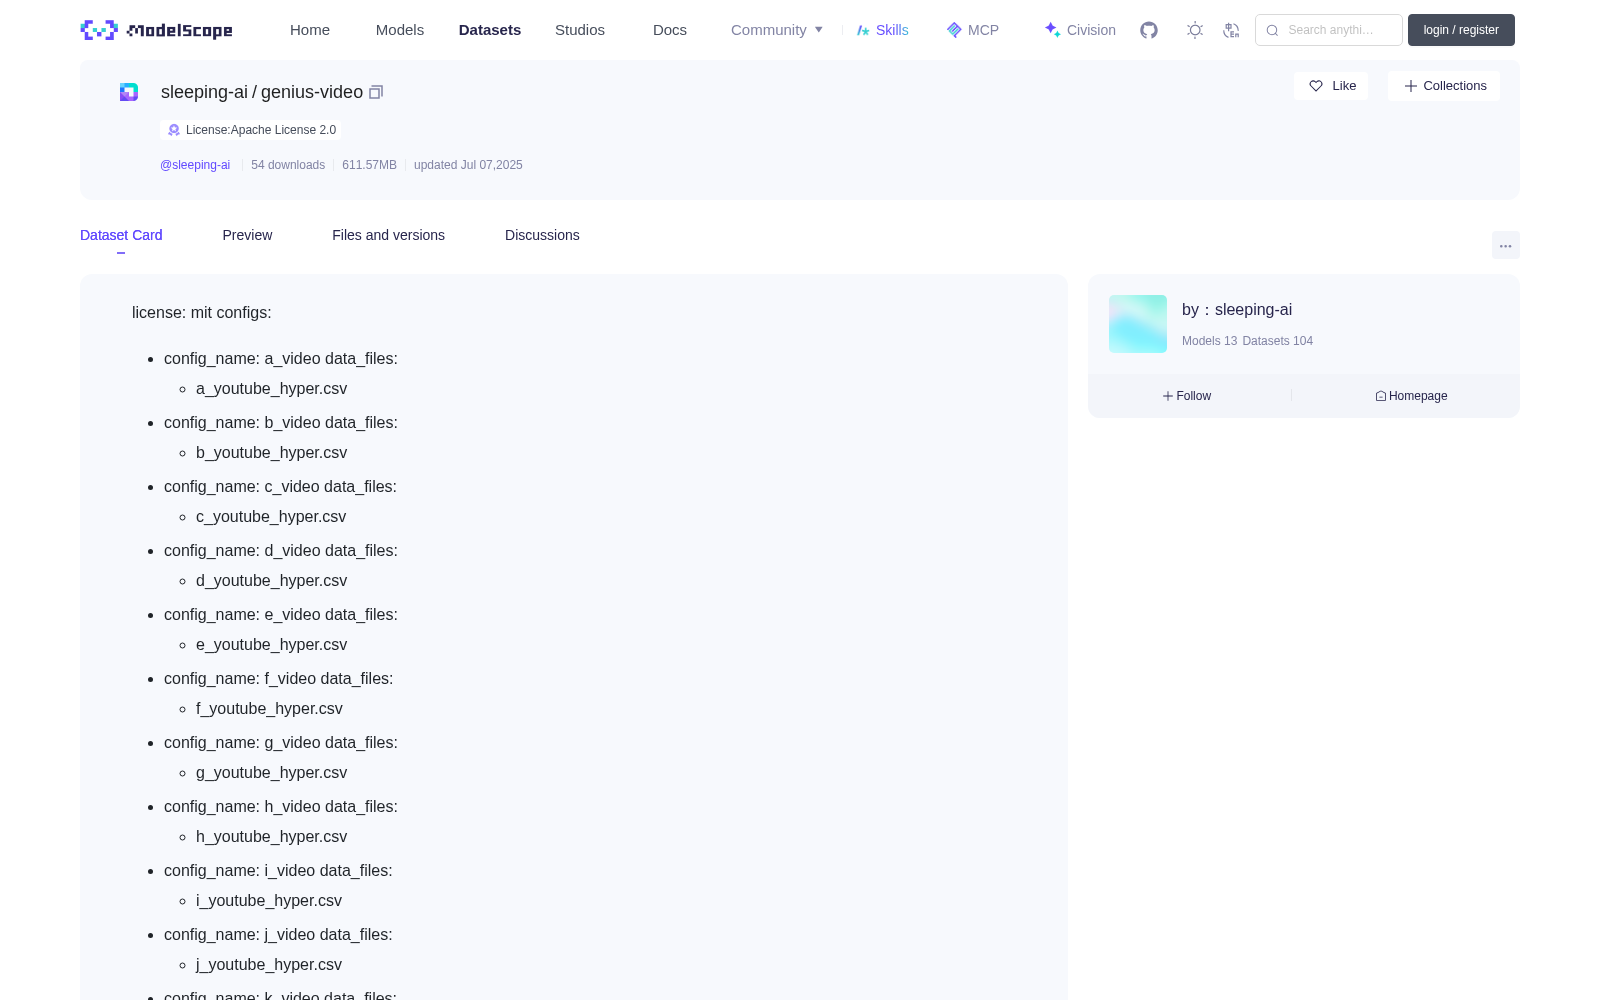Viewport: 1600px width, 1000px height.
Task: Click the by: sleeping-ai author name
Action: (x=1237, y=310)
